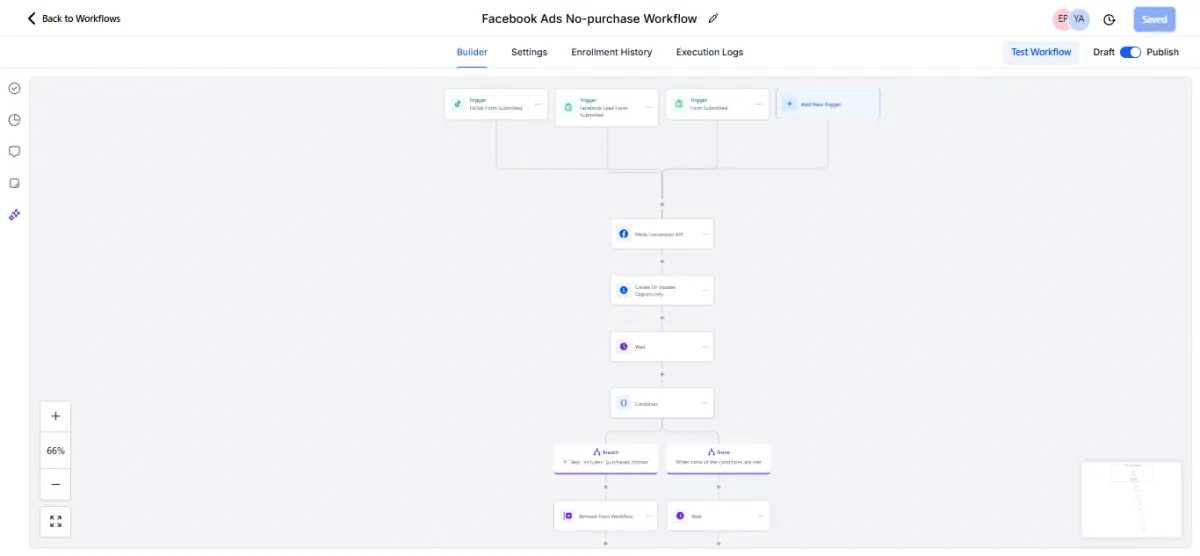This screenshot has height=556, width=1200.
Task: Click the fit-to-screen expand icon
Action: click(x=55, y=521)
